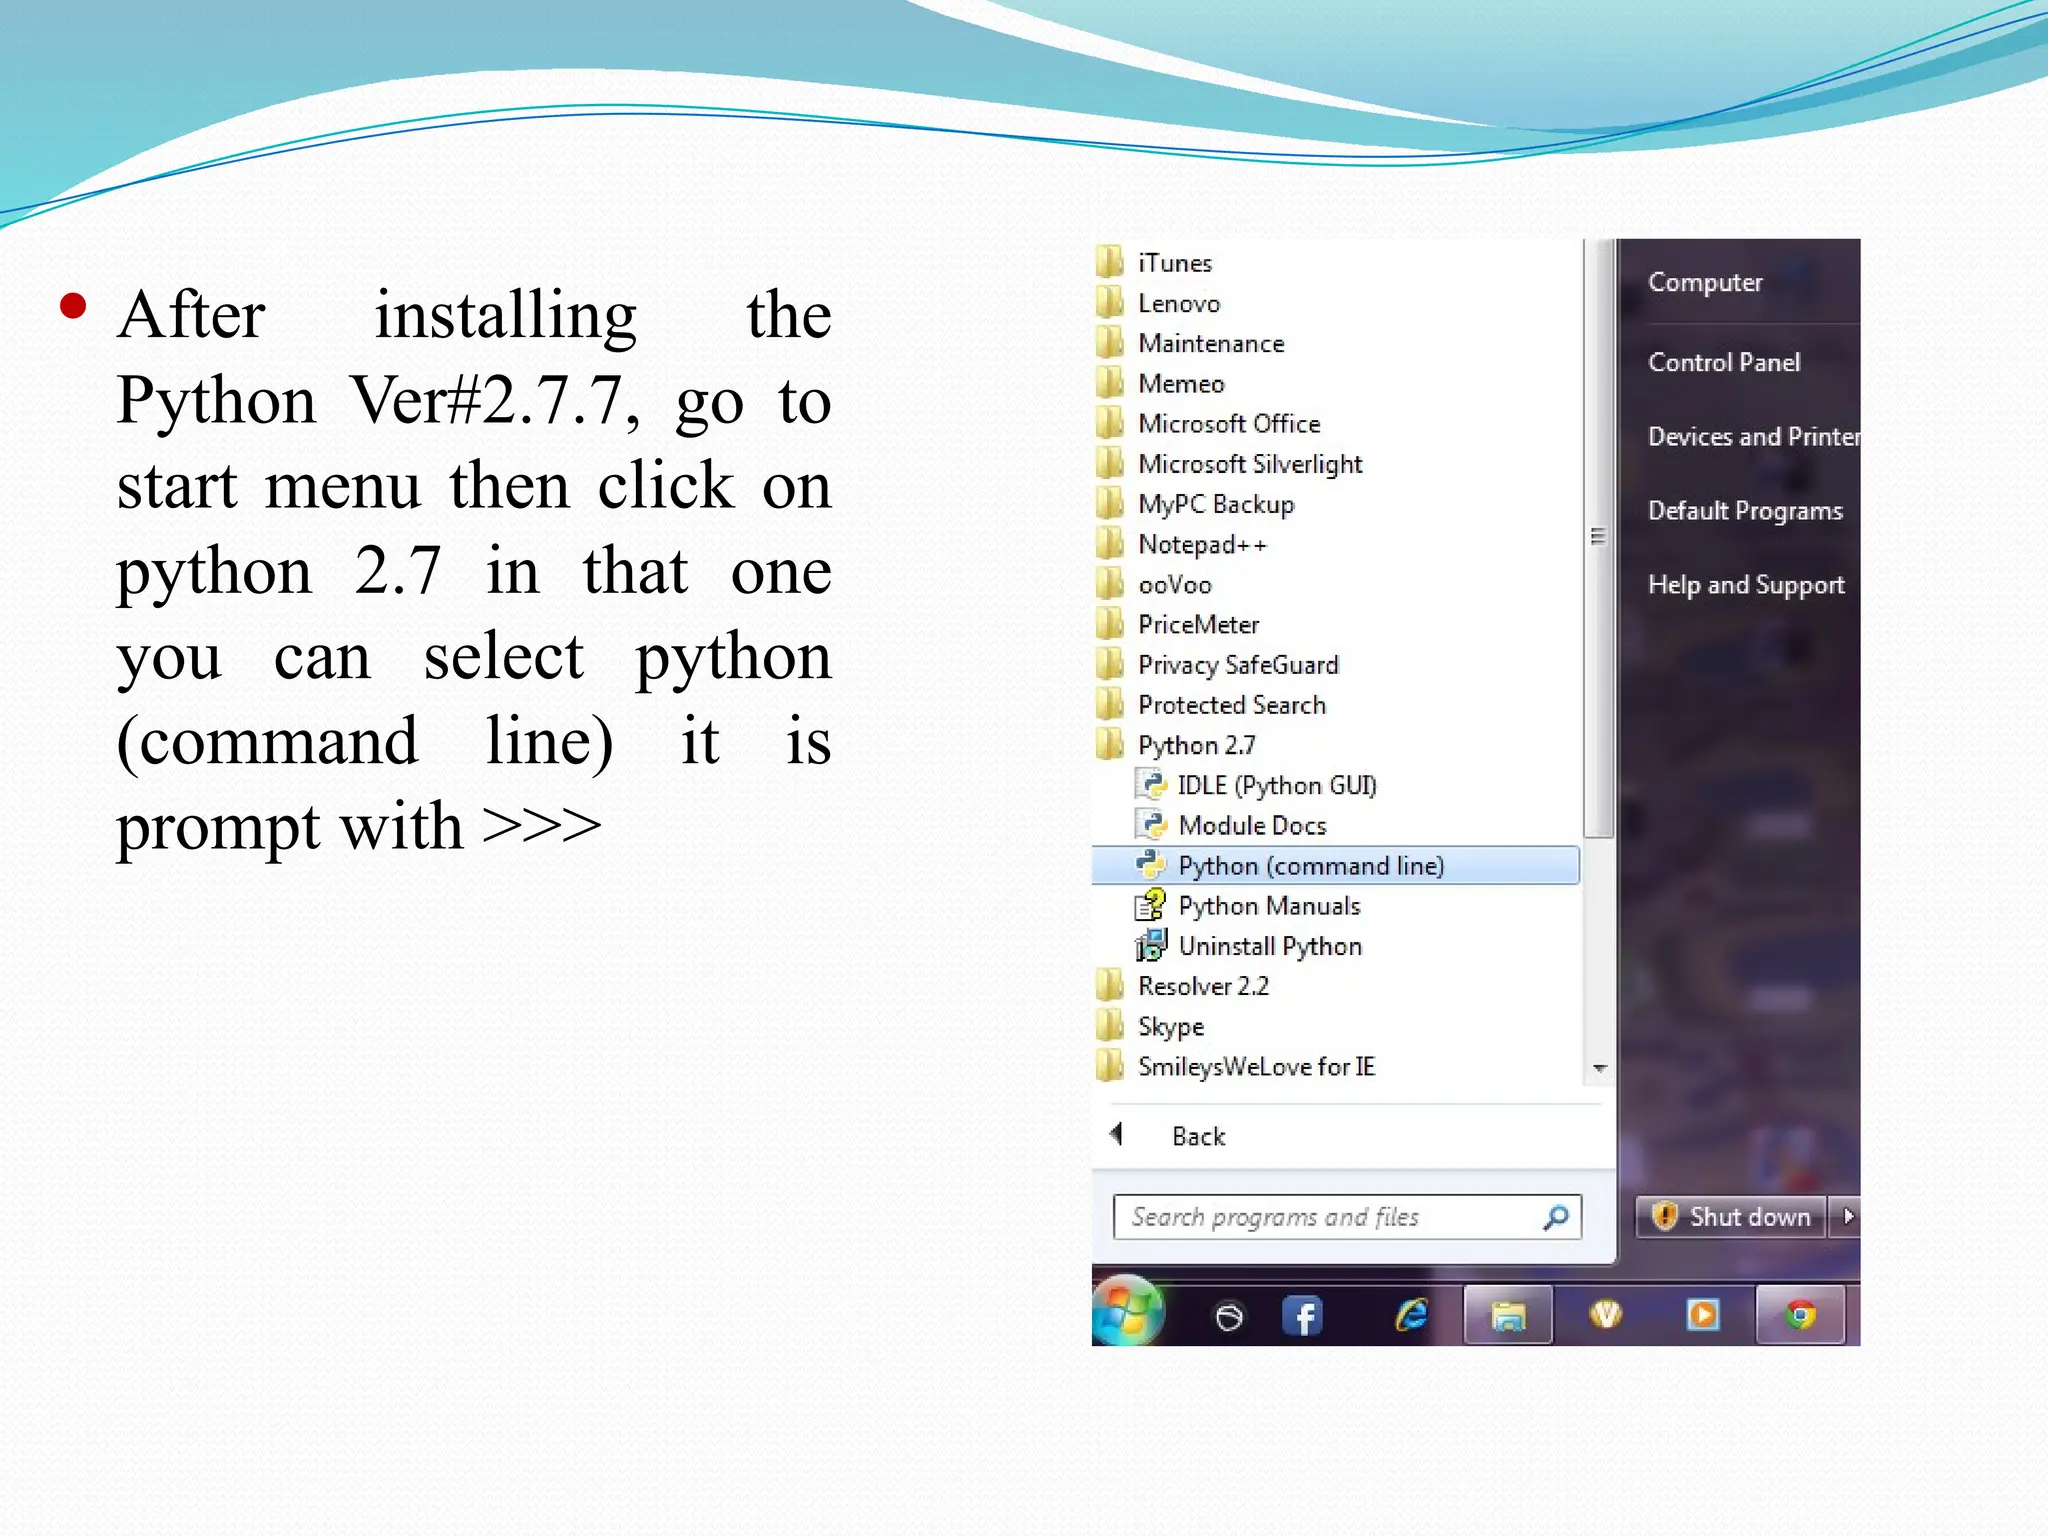2048x1536 pixels.
Task: Go Back to main start menu
Action: 1197,1136
